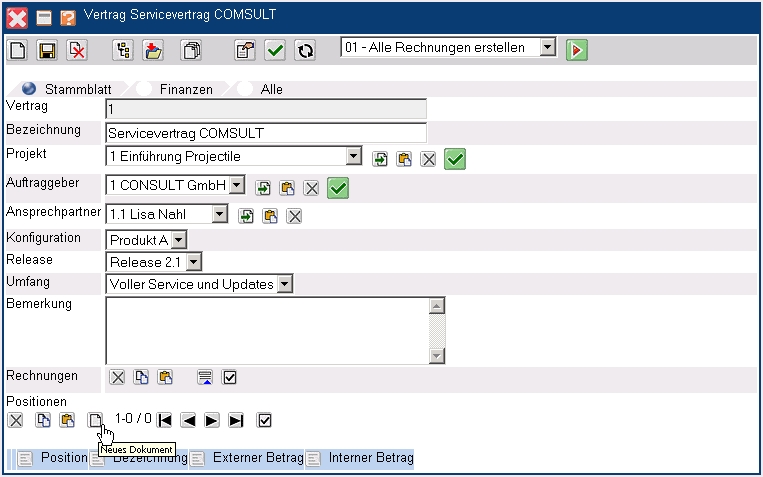
Task: Confirm Projekt with large green check button
Action: click(x=455, y=159)
